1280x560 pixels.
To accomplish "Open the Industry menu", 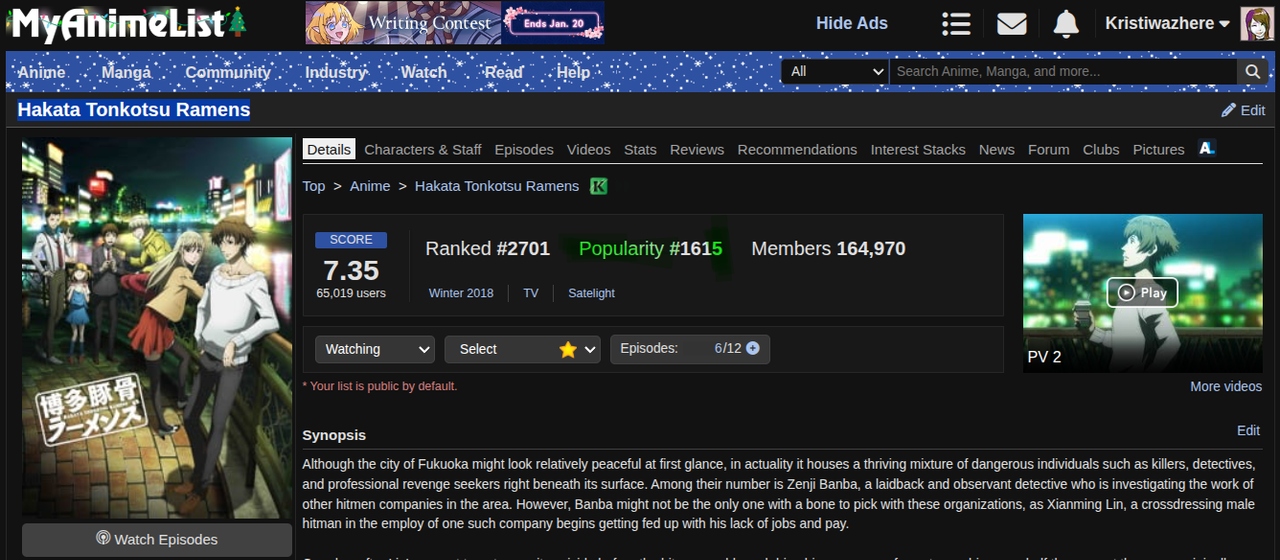I will point(336,72).
